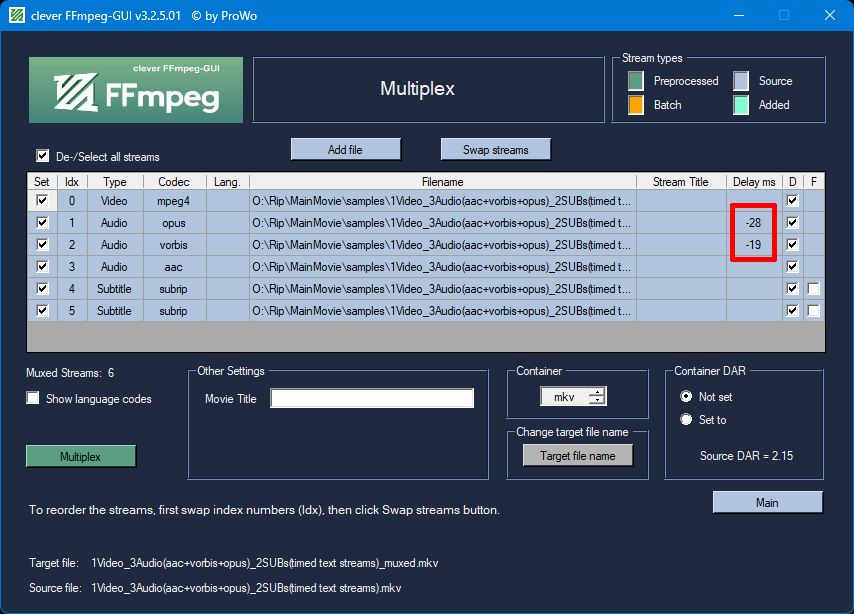The width and height of the screenshot is (854, 614).
Task: Toggle D checkbox for subtitle row 4
Action: 792,288
